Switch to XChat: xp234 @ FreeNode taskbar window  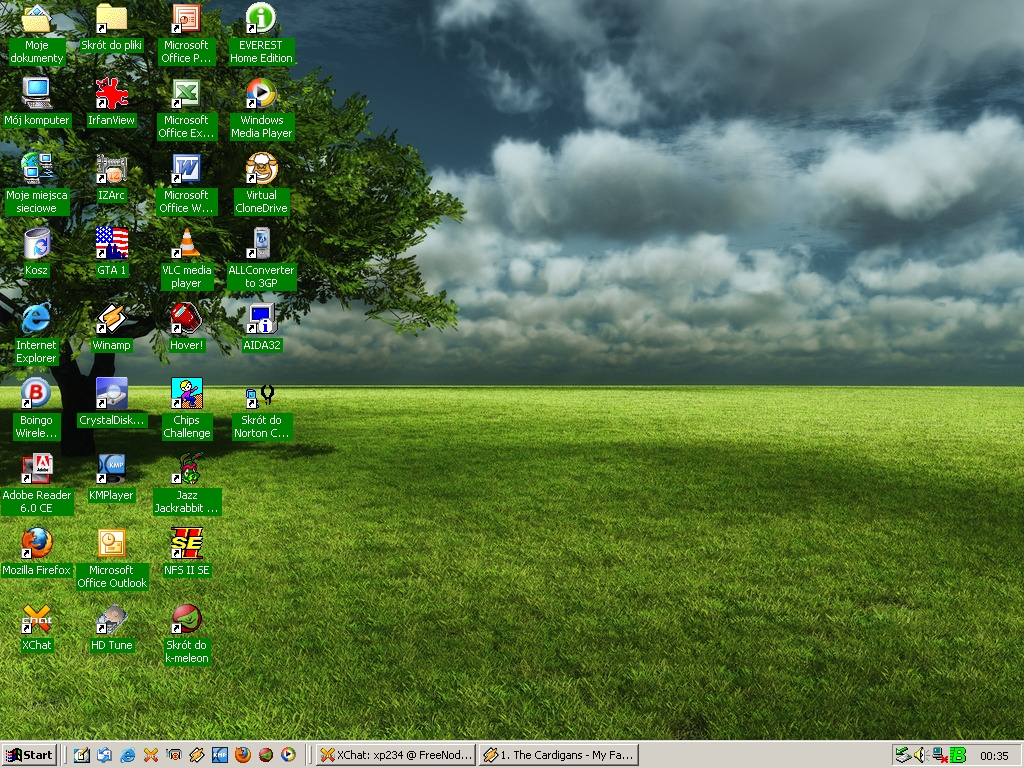click(x=396, y=755)
